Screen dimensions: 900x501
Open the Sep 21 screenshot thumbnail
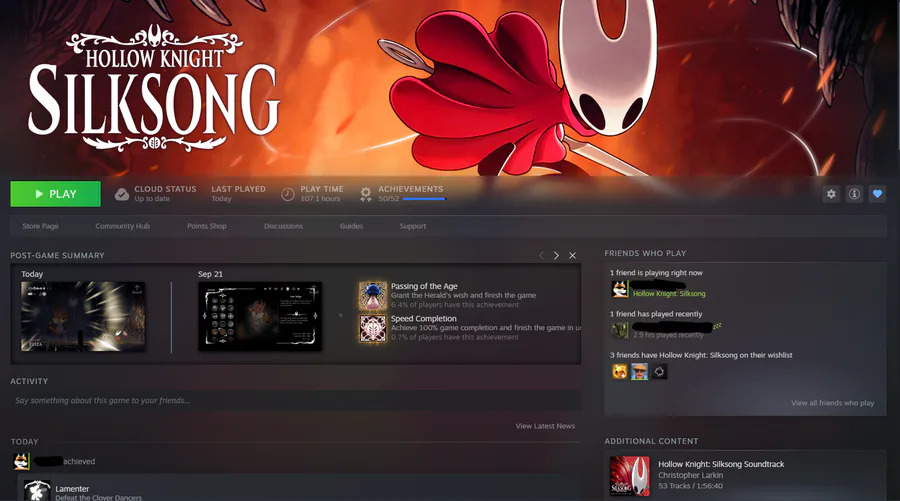coord(260,316)
